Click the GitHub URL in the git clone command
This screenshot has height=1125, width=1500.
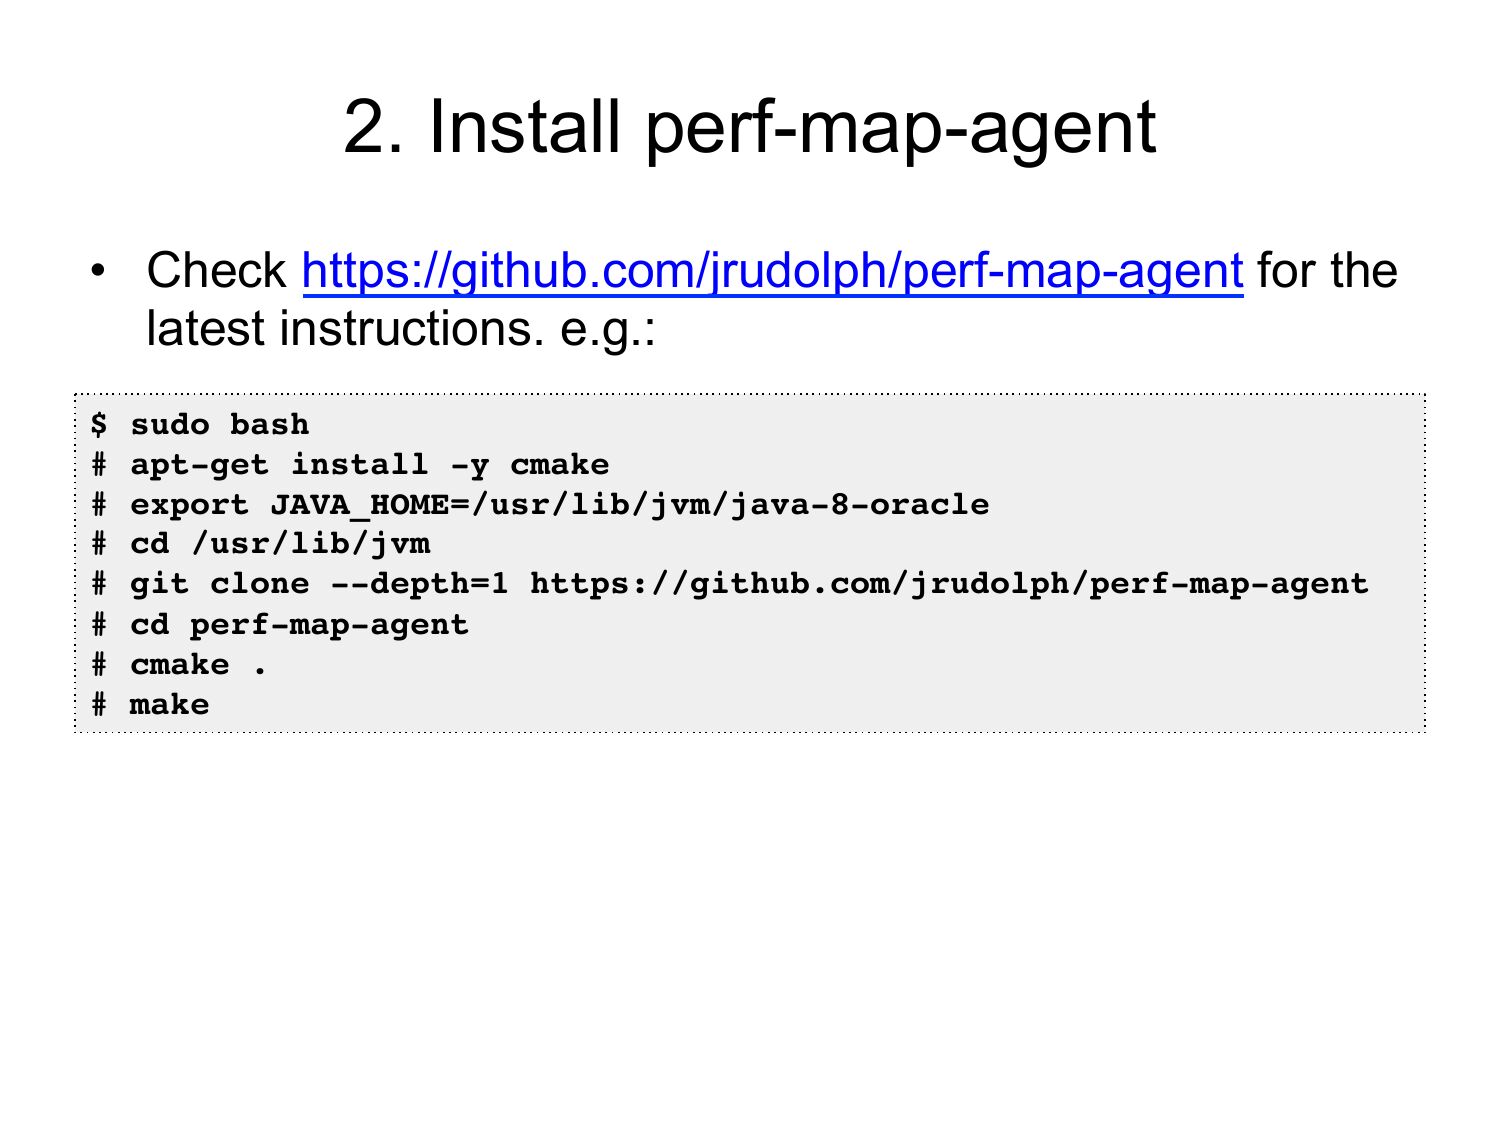pos(948,584)
